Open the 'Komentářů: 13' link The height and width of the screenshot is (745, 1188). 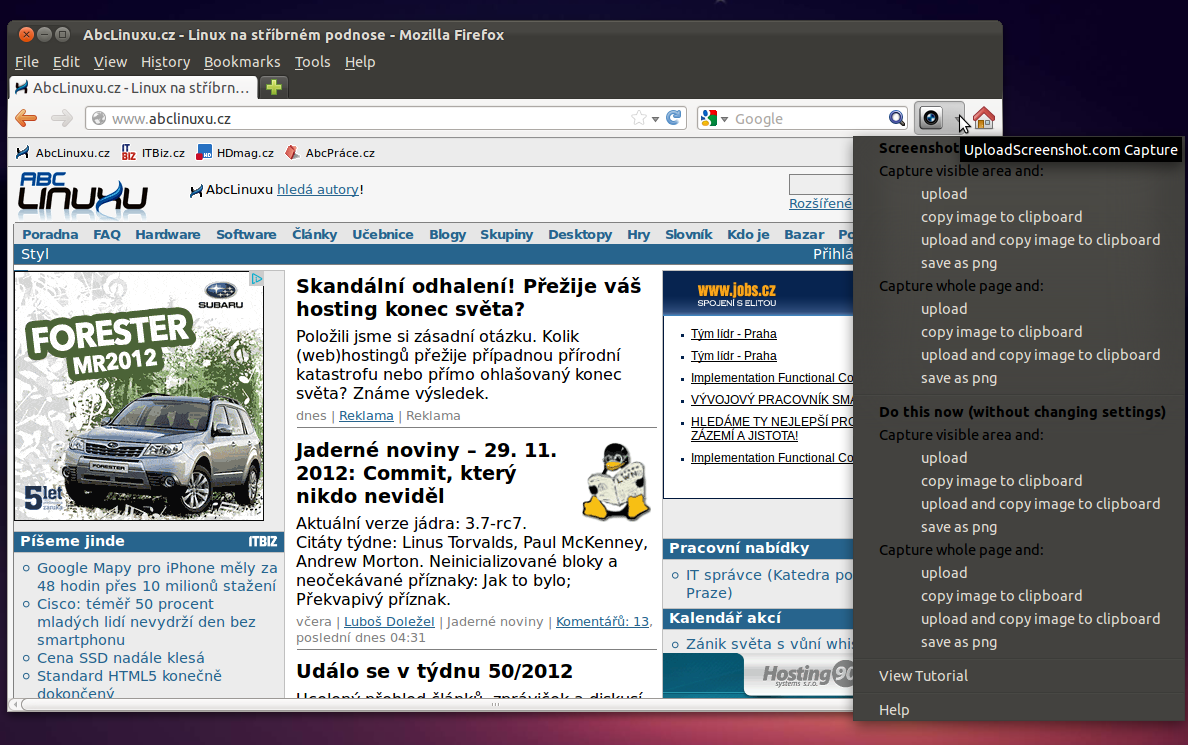[602, 621]
